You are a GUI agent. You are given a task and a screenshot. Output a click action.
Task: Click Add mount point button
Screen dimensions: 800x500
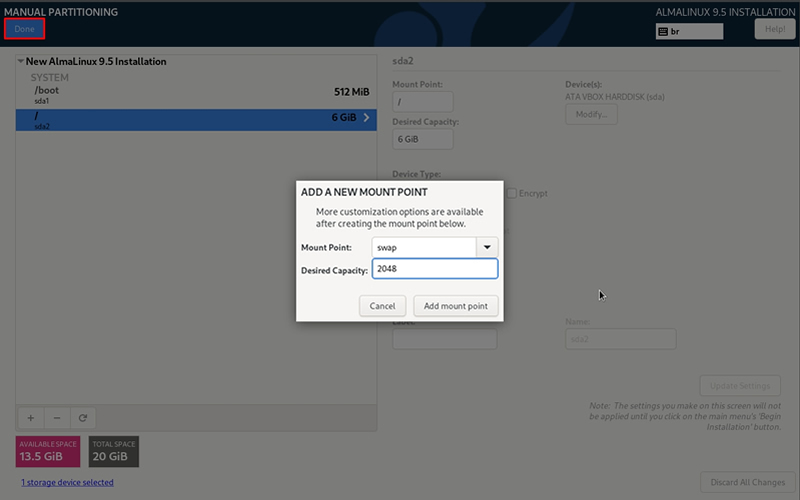(x=456, y=306)
